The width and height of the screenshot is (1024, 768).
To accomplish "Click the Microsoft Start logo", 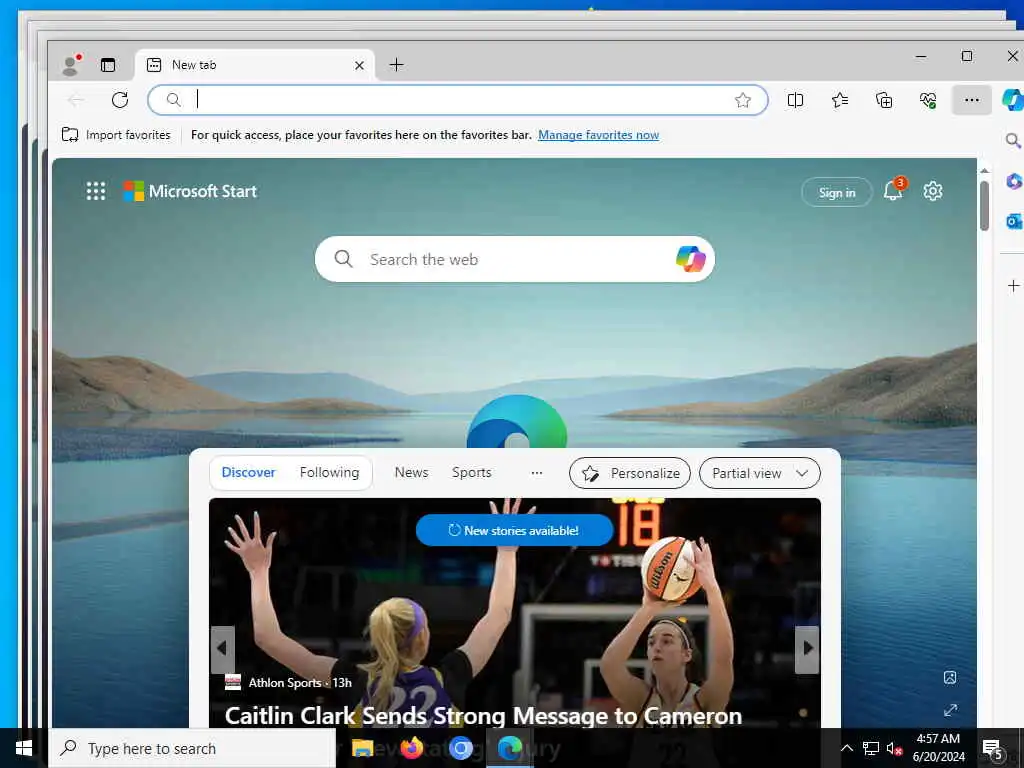I will pos(190,191).
